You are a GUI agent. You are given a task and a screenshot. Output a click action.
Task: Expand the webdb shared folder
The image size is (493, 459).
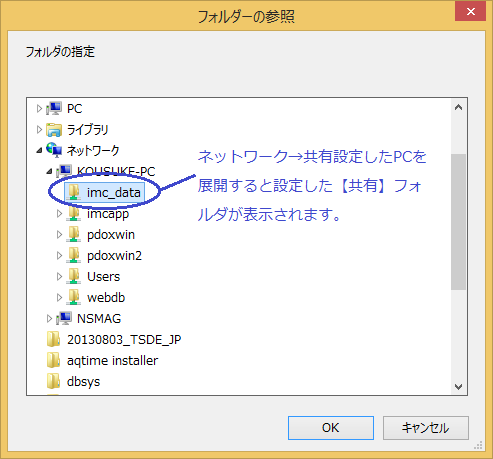[59, 298]
